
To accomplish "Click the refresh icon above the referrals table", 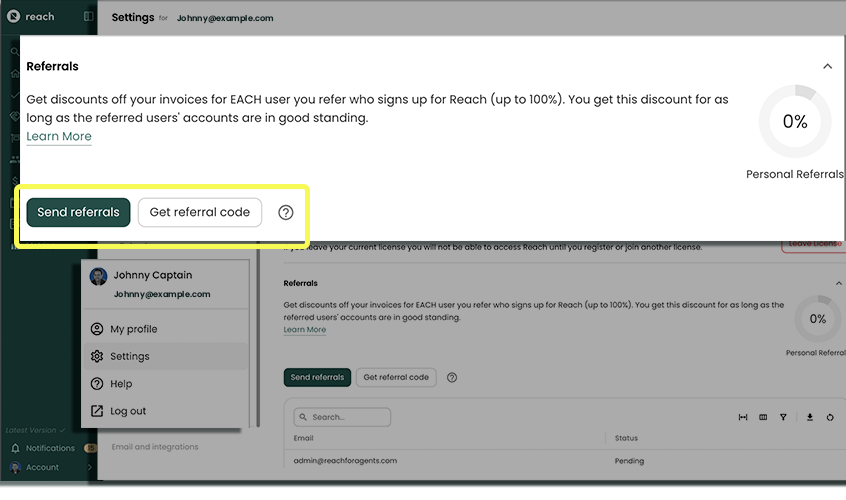I will pos(830,417).
